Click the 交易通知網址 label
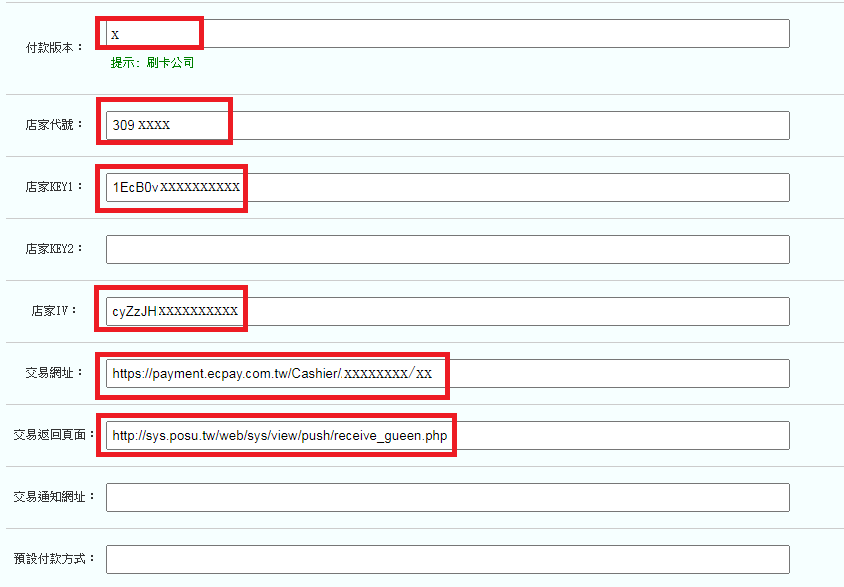 [54, 497]
